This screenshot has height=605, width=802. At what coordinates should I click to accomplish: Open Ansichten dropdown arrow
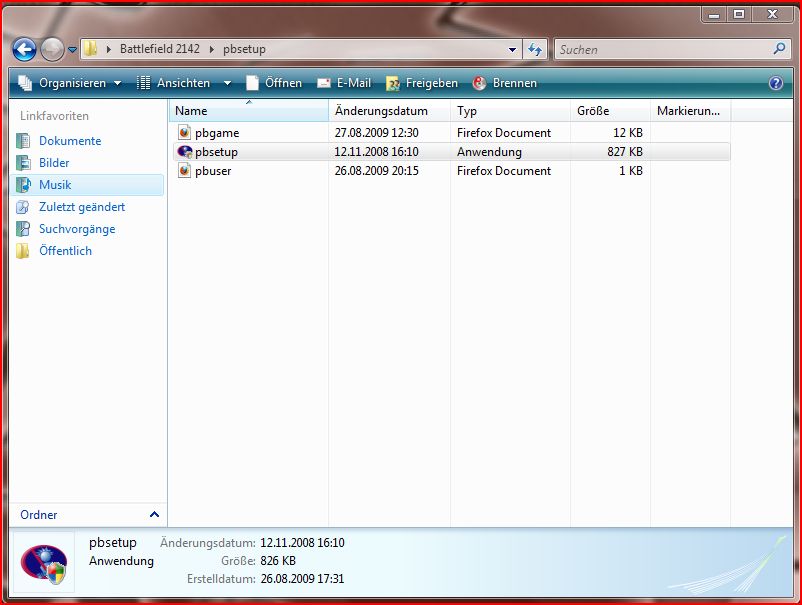[227, 83]
